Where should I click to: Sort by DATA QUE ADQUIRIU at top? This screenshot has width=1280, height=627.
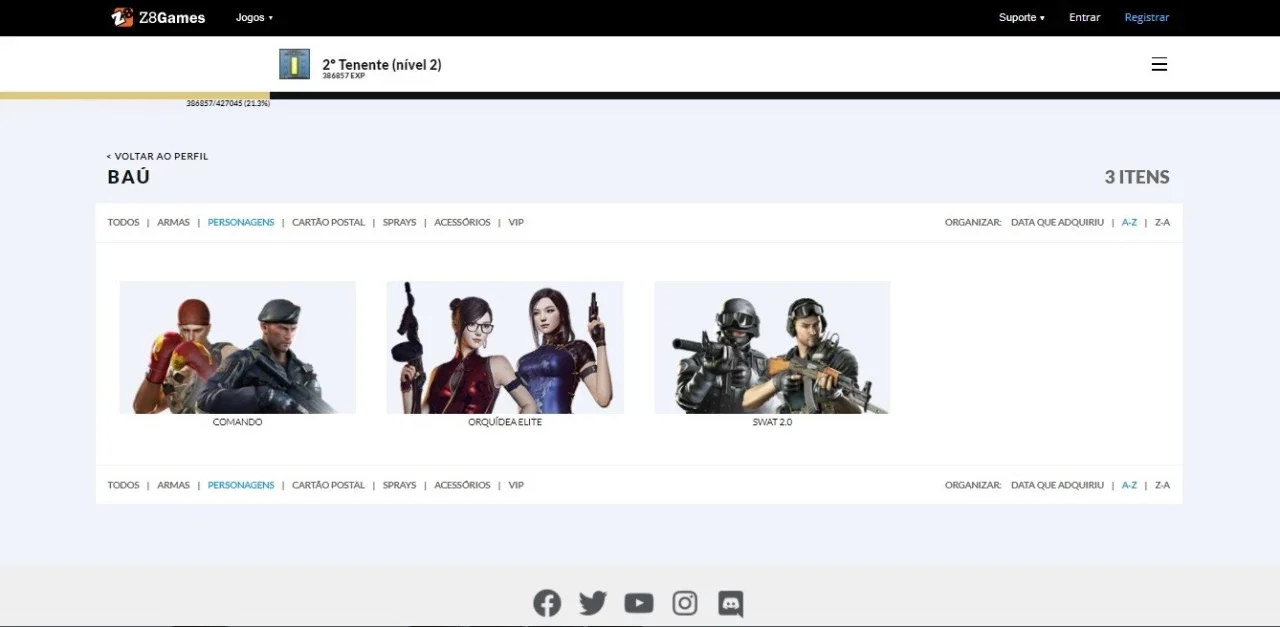1057,222
